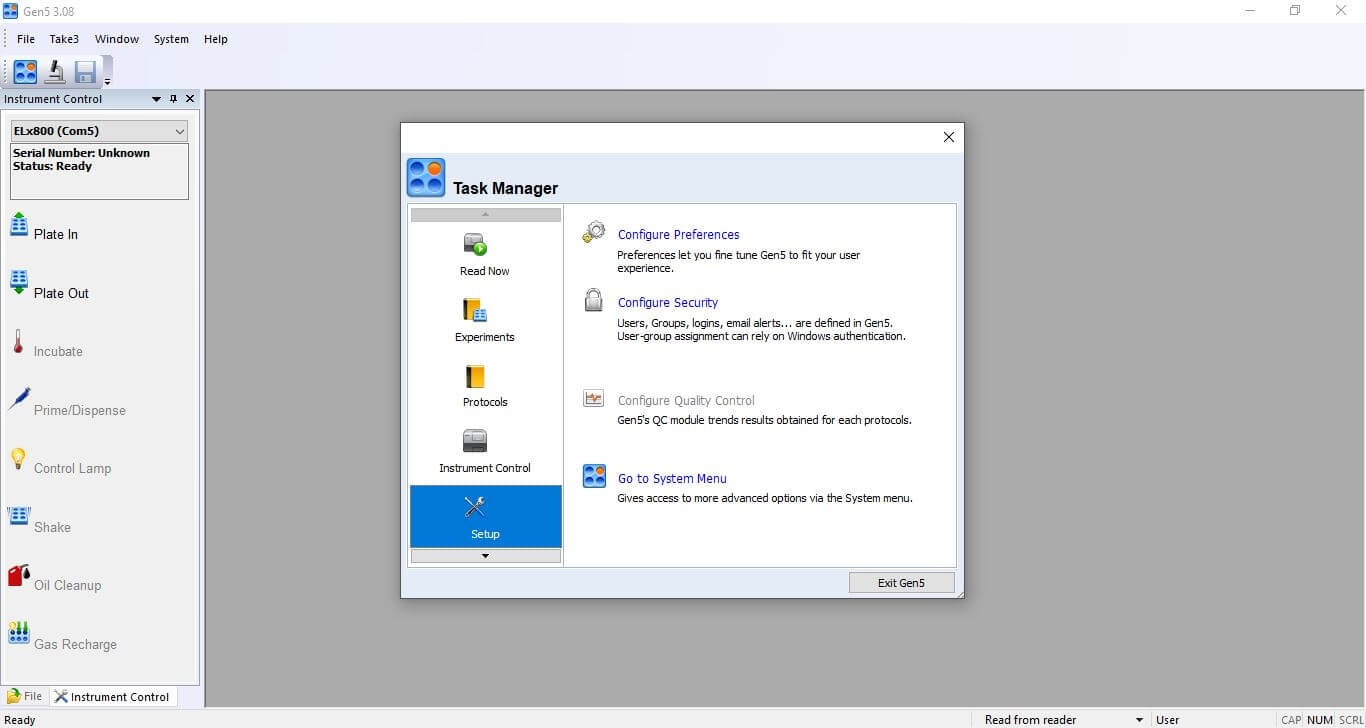Open the Help menu
This screenshot has width=1366, height=728.
216,39
